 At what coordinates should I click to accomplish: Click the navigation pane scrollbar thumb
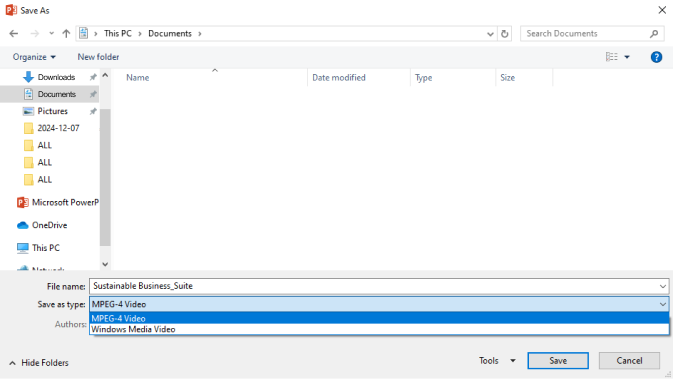point(105,177)
